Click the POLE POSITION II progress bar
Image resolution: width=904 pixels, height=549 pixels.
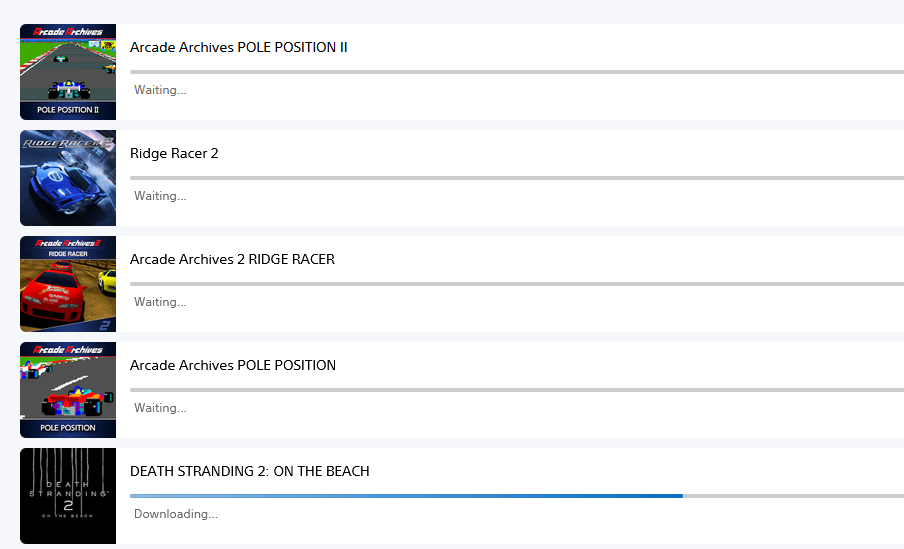click(517, 72)
